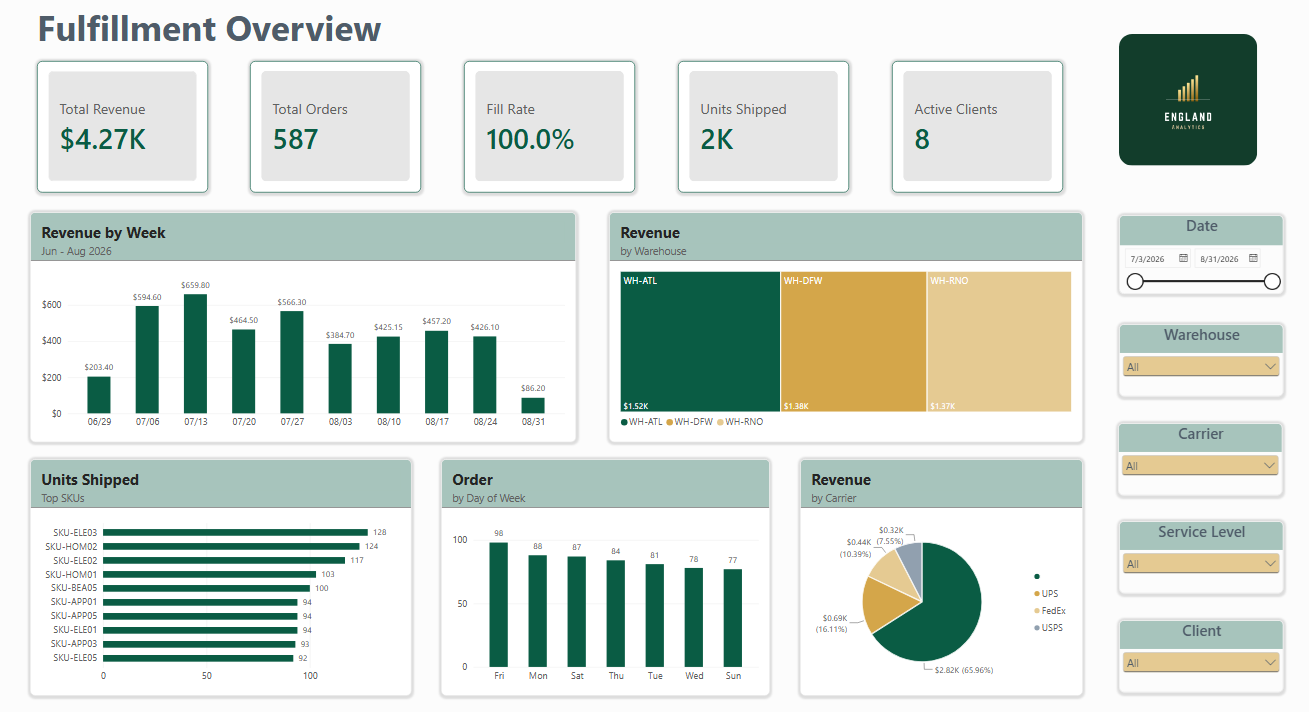The image size is (1309, 712).
Task: Click the Total Orders 587 card
Action: (x=336, y=127)
